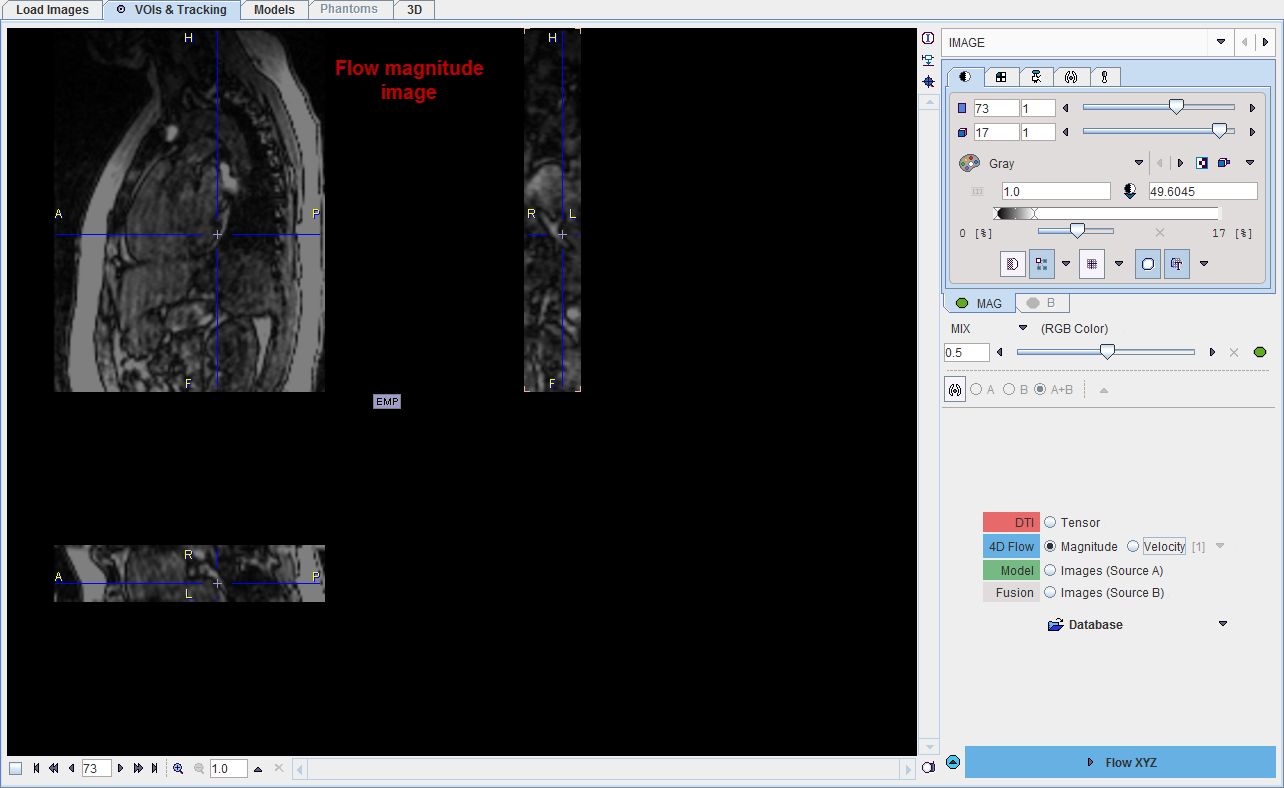Select the MAG image tab
The height and width of the screenshot is (788, 1284).
pos(980,303)
